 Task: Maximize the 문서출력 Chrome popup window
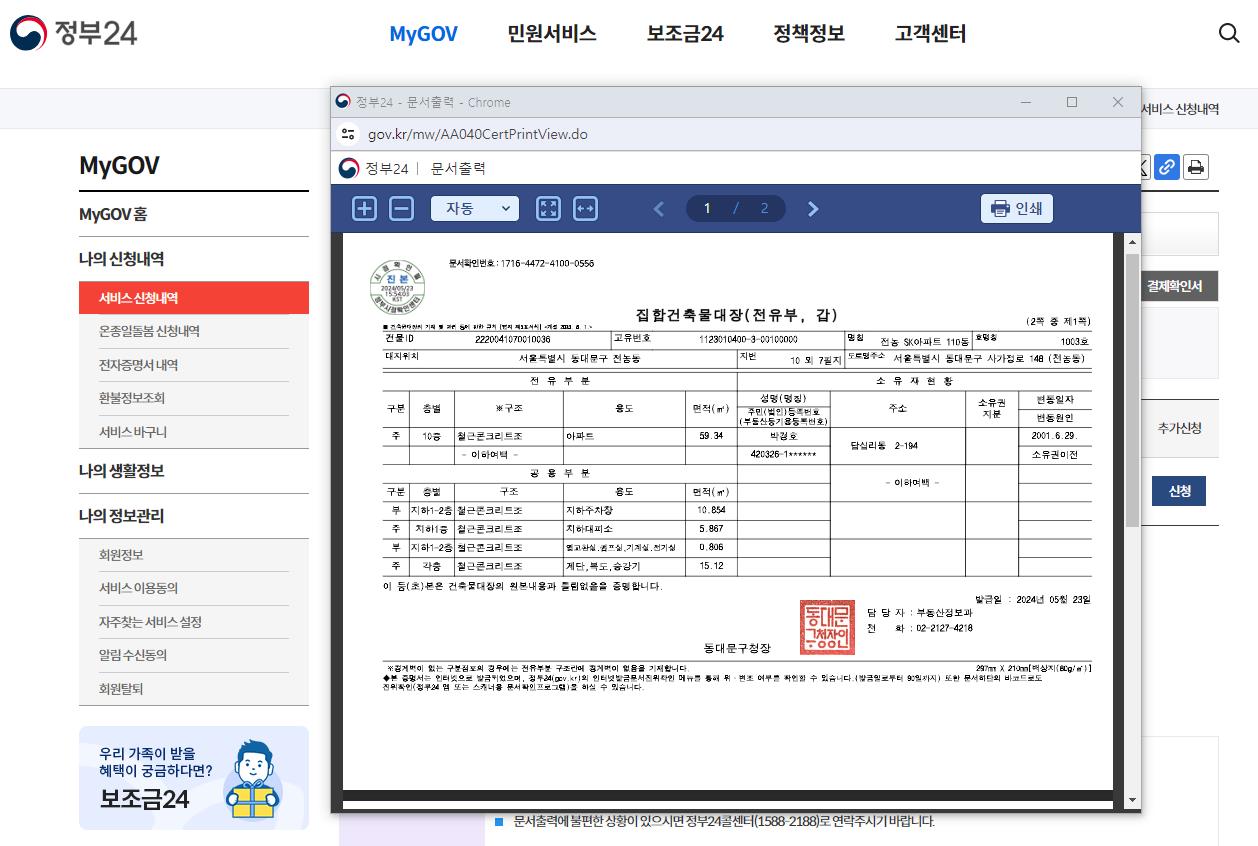click(x=1072, y=102)
